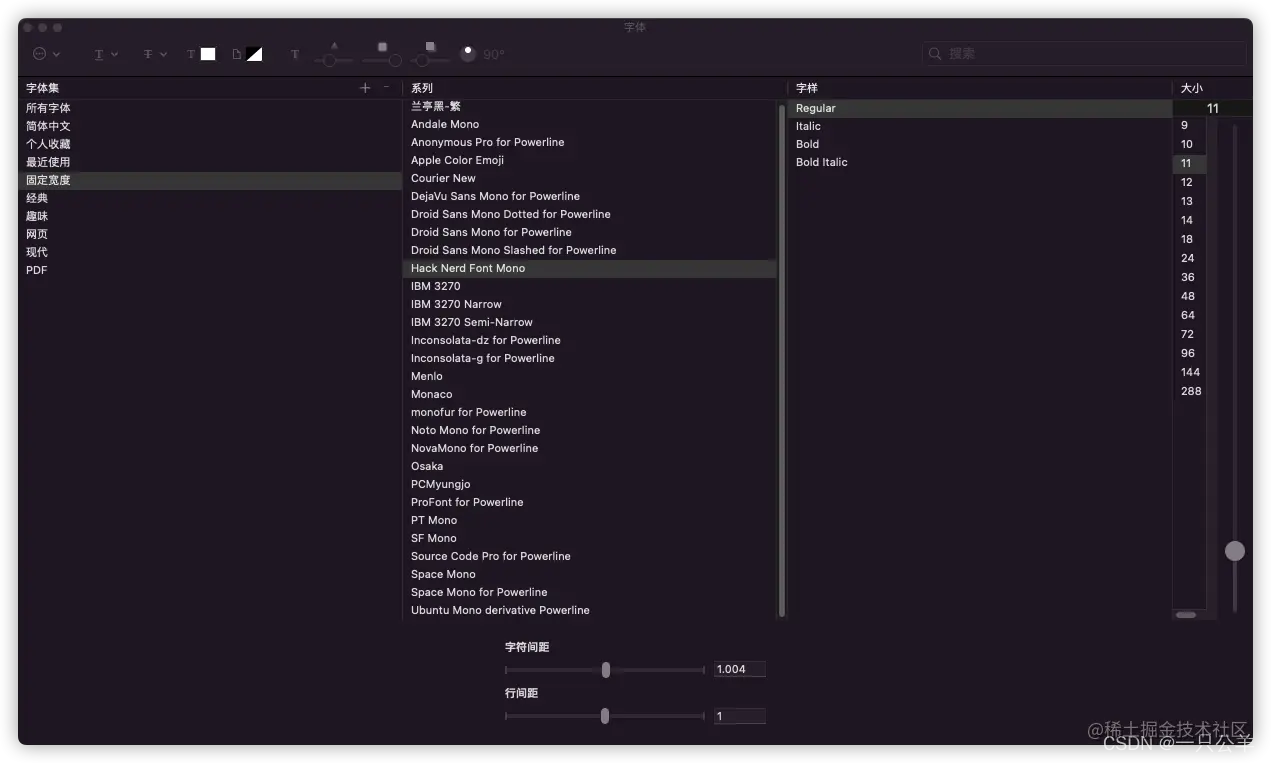Remove the collection with the minus button
Screen dimensions: 1271x763
click(x=387, y=88)
